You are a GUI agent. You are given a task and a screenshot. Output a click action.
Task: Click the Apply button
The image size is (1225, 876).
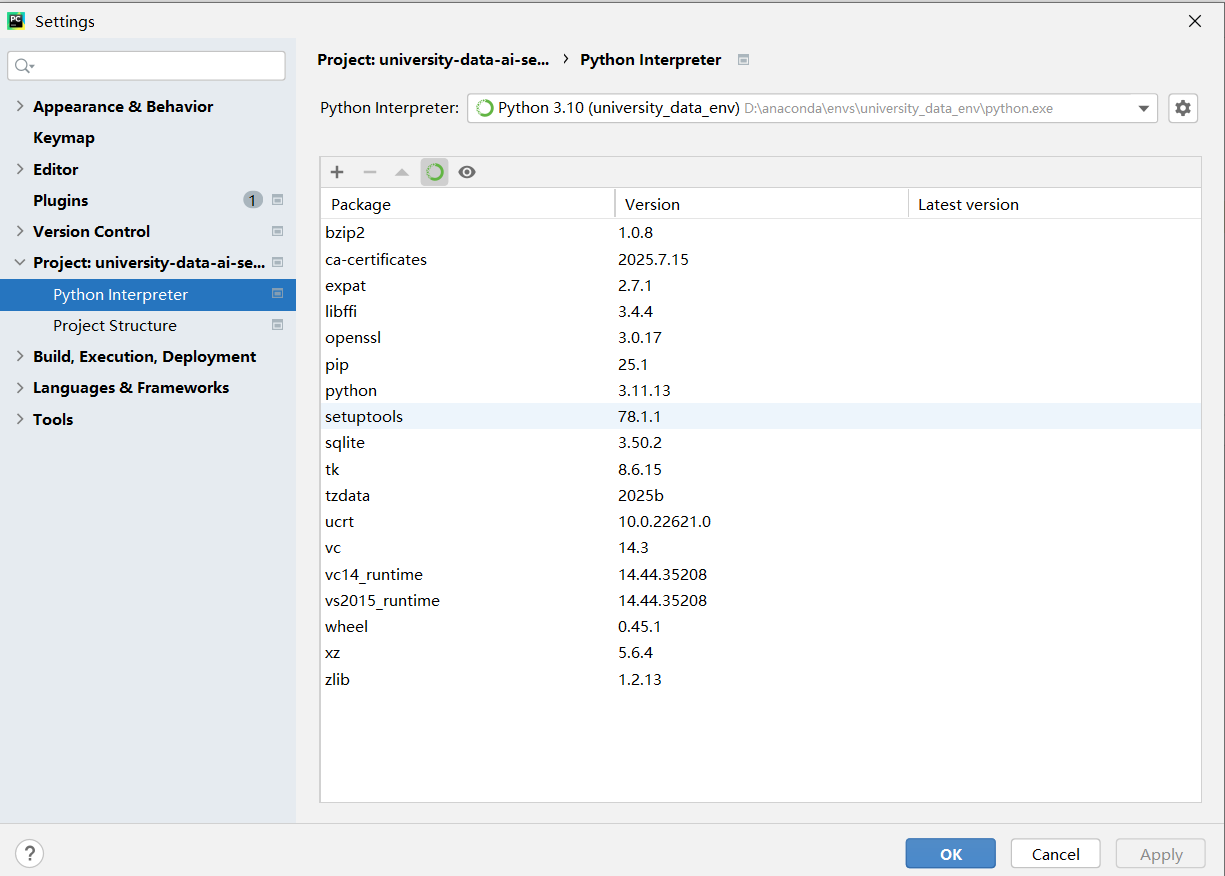pyautogui.click(x=1161, y=853)
